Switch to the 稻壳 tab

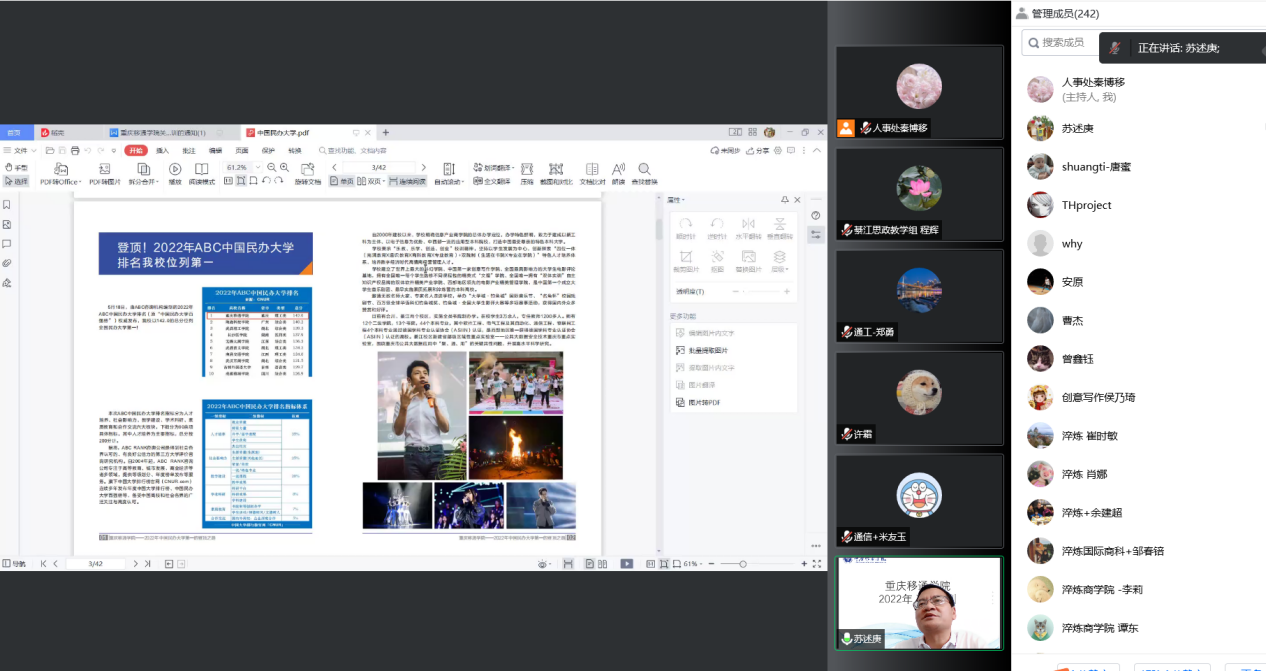53,132
